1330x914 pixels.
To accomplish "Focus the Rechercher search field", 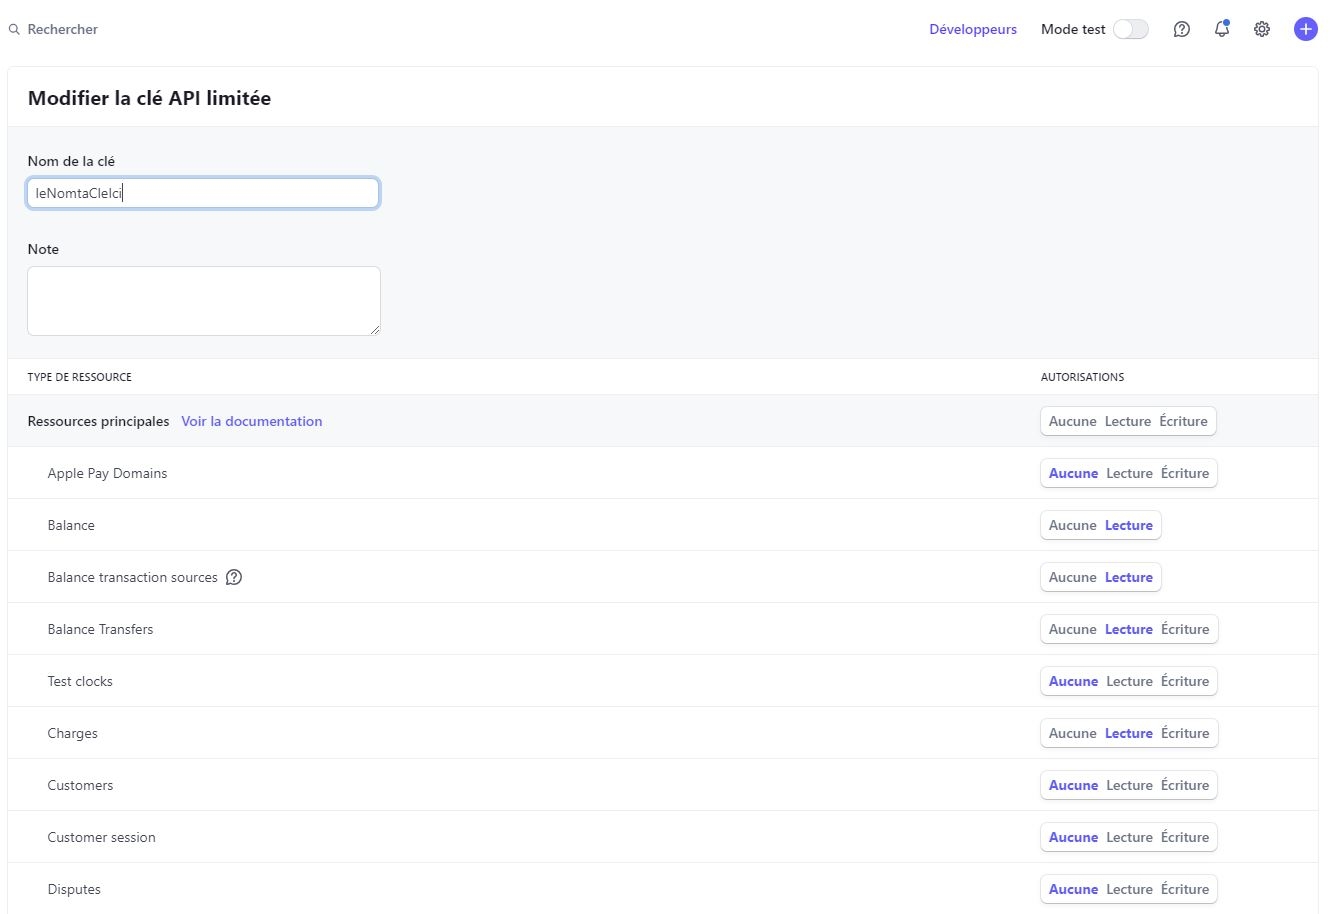I will [62, 30].
